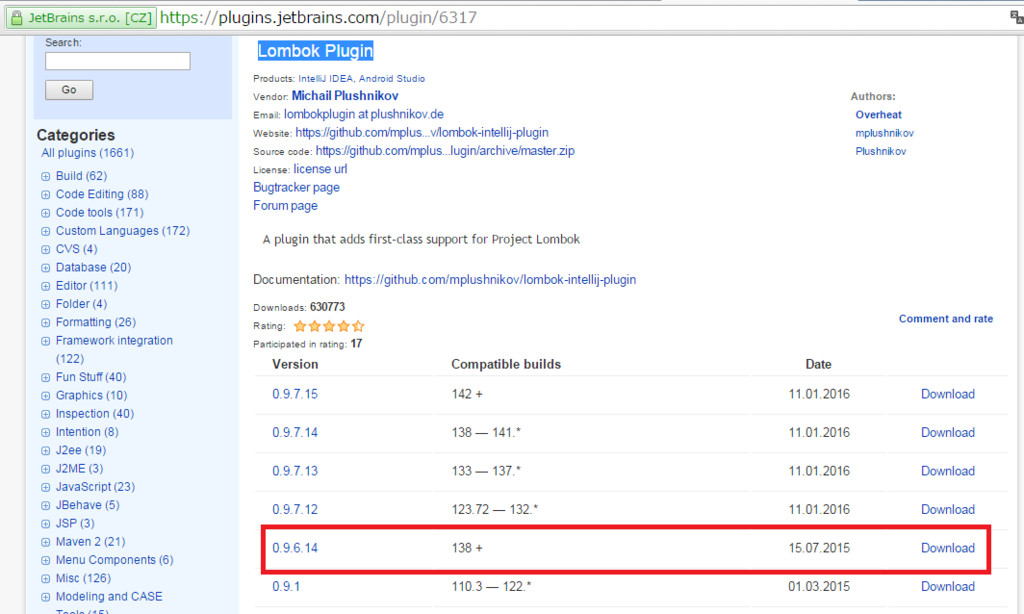This screenshot has width=1024, height=614.
Task: Expand the Code tools category node
Action: pos(46,213)
